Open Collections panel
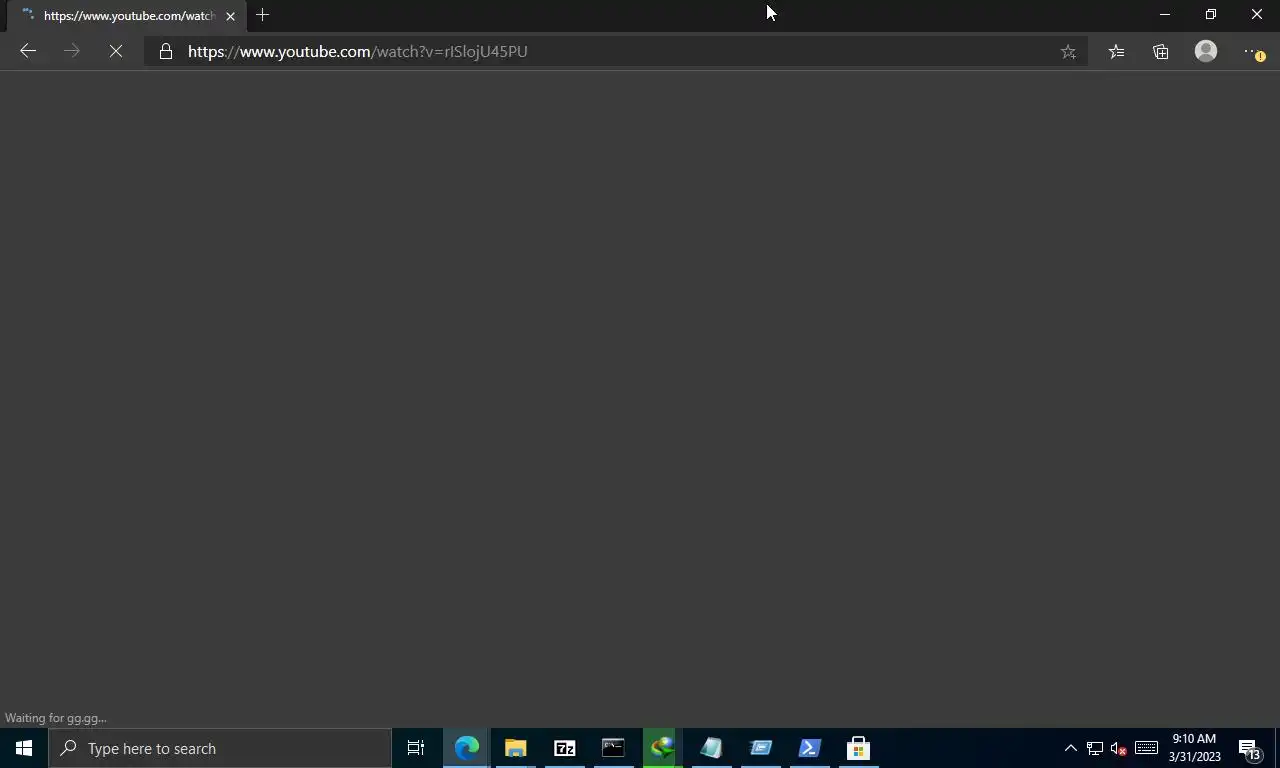The height and width of the screenshot is (768, 1280). [1161, 51]
